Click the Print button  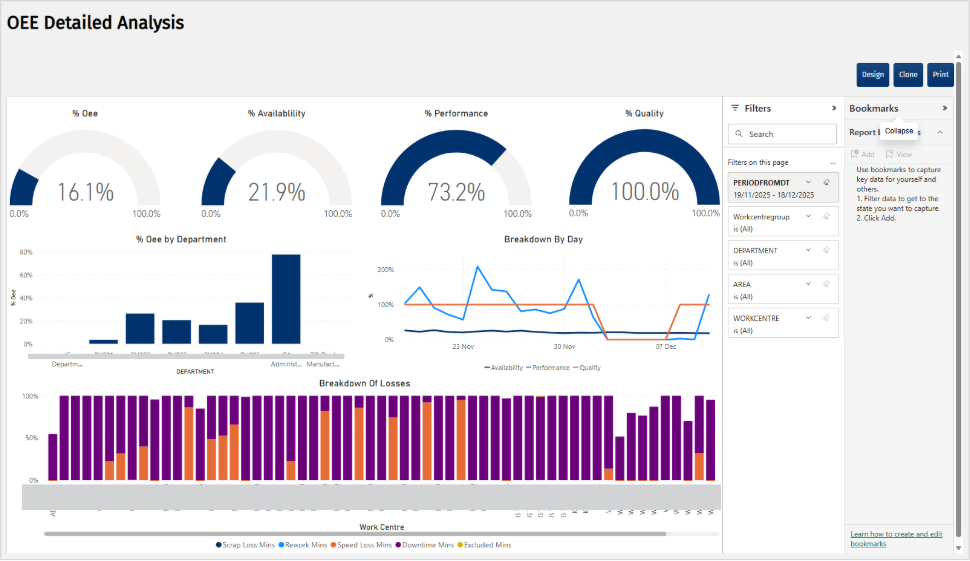point(940,74)
